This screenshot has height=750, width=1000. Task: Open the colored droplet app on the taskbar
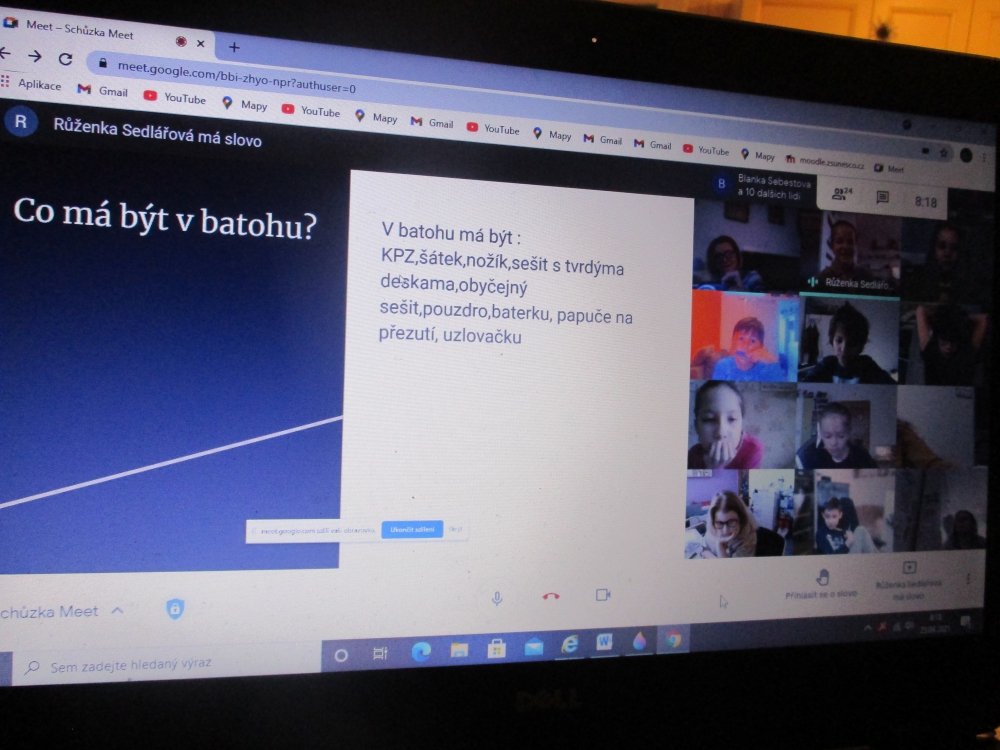point(639,641)
